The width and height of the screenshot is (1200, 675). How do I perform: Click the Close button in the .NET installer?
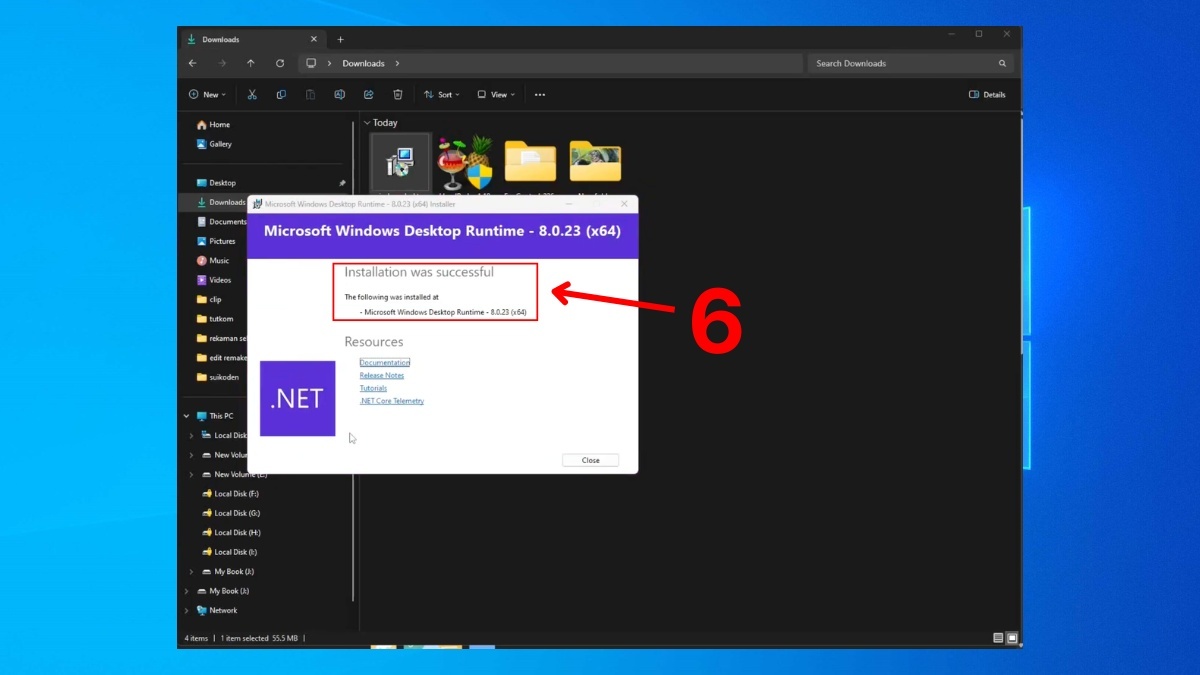590,460
